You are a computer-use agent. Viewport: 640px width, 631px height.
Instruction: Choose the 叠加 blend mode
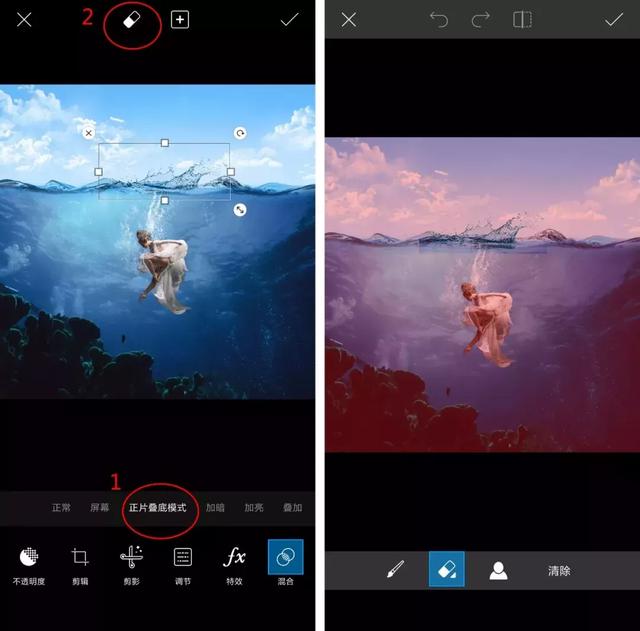click(293, 508)
